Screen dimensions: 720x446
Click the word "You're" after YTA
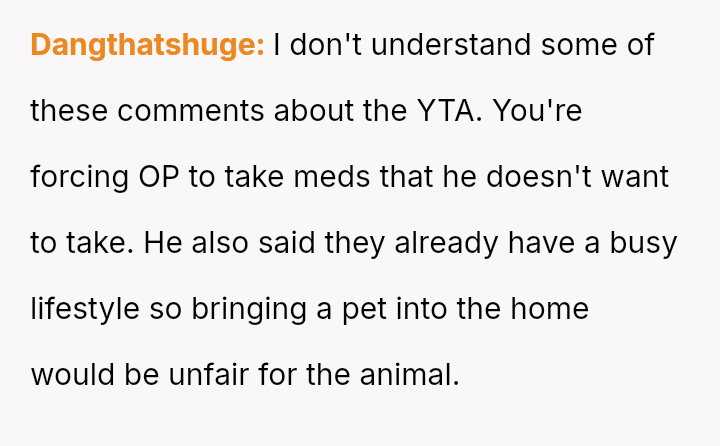click(537, 111)
